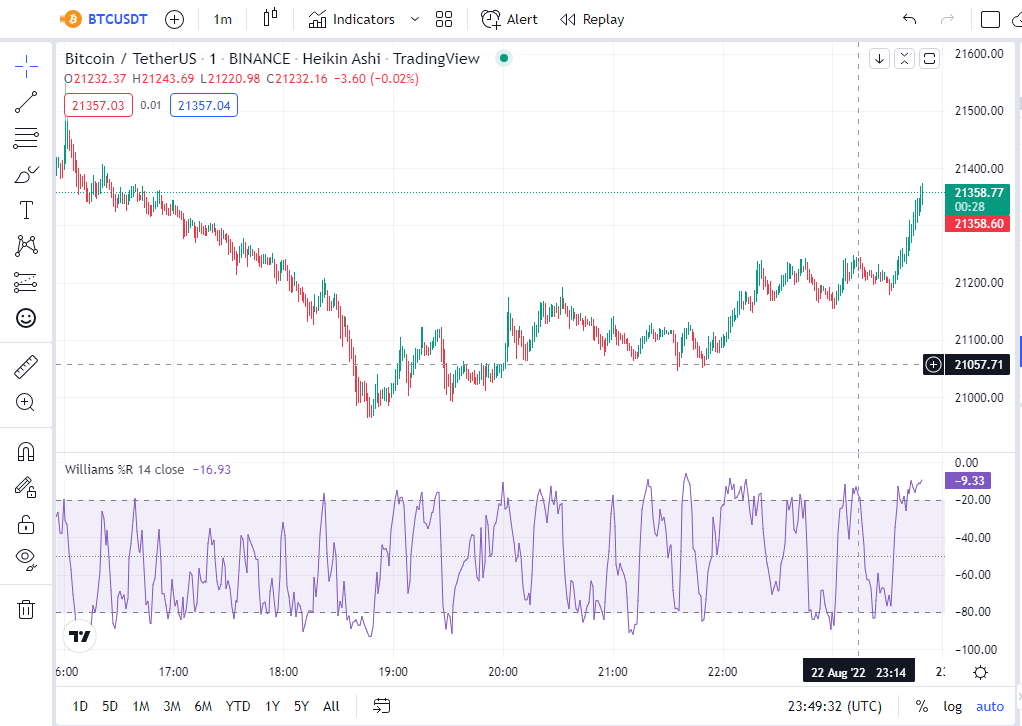Start bar Replay mode
Viewport: 1022px width, 726px height.
pyautogui.click(x=592, y=20)
